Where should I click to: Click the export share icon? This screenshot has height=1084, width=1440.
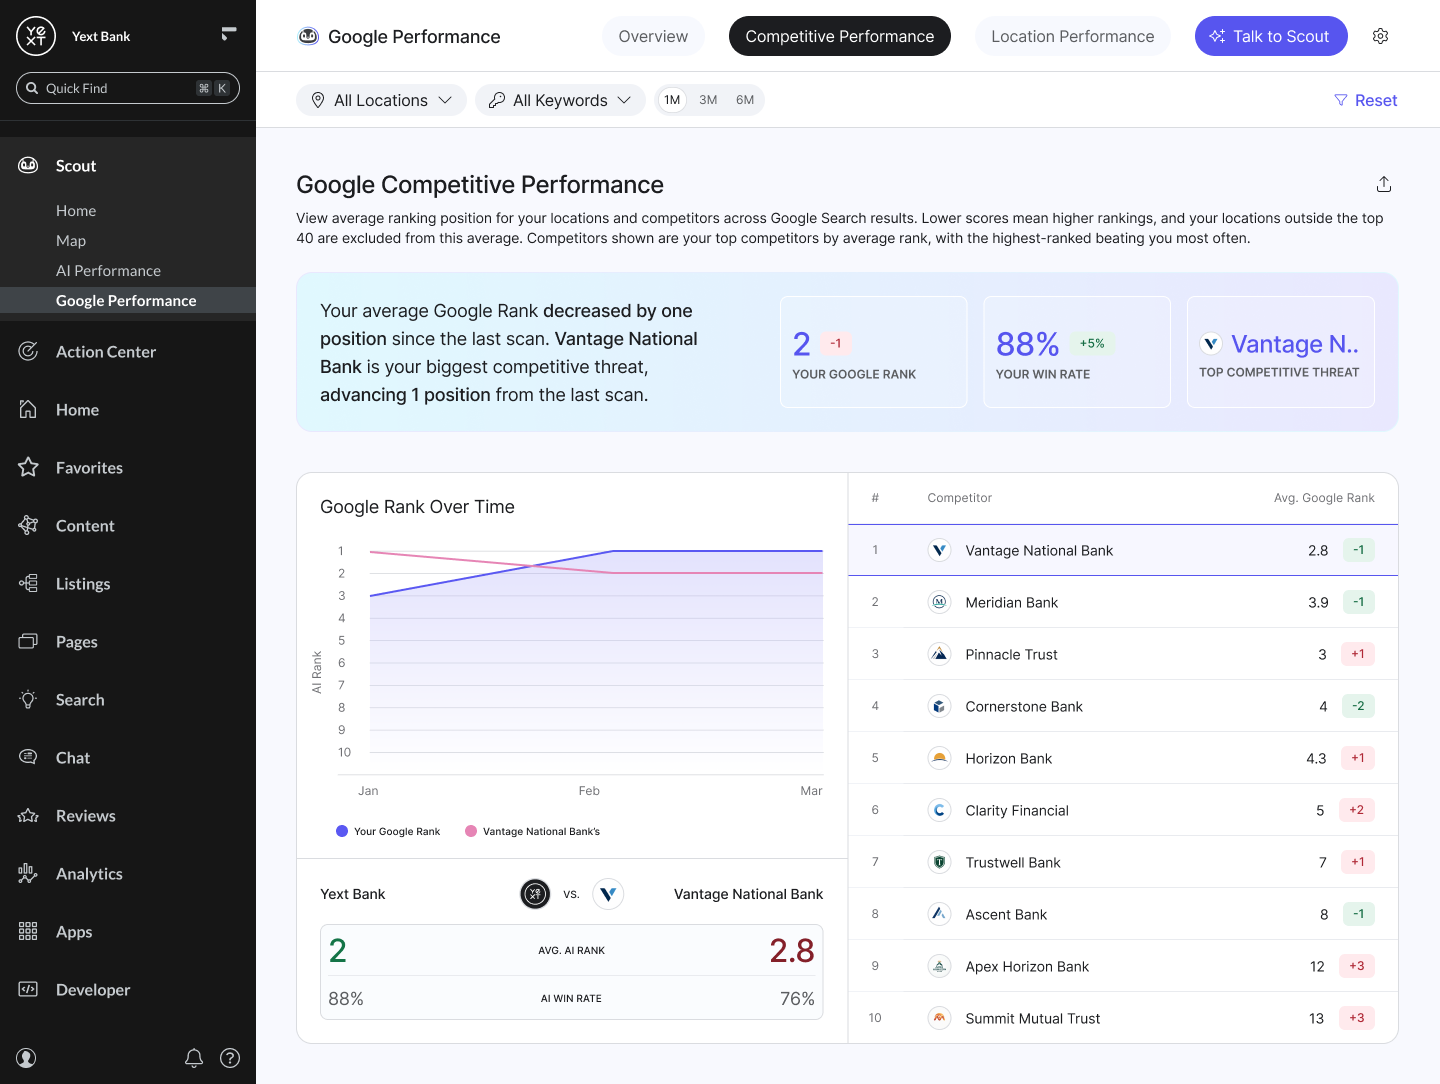[x=1384, y=184]
